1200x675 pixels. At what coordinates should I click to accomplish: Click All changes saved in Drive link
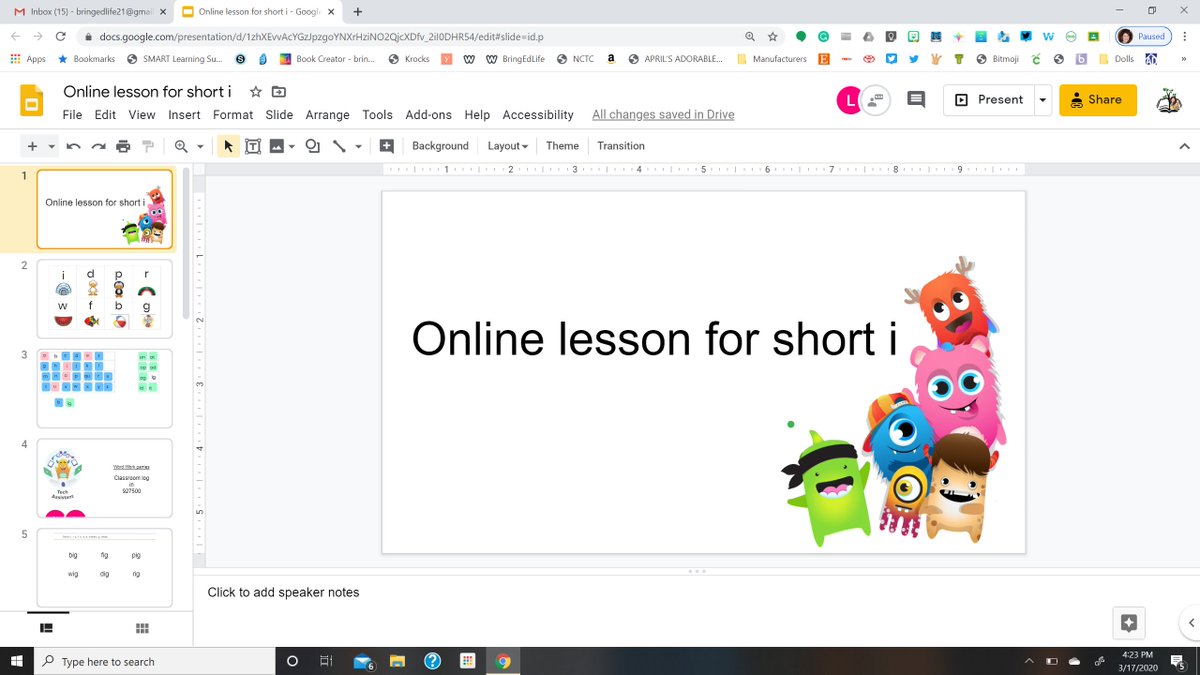click(663, 115)
